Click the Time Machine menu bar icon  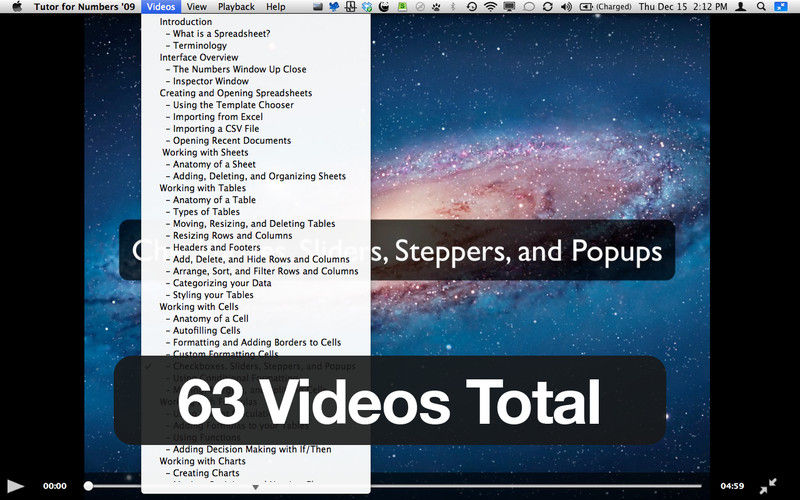472,7
